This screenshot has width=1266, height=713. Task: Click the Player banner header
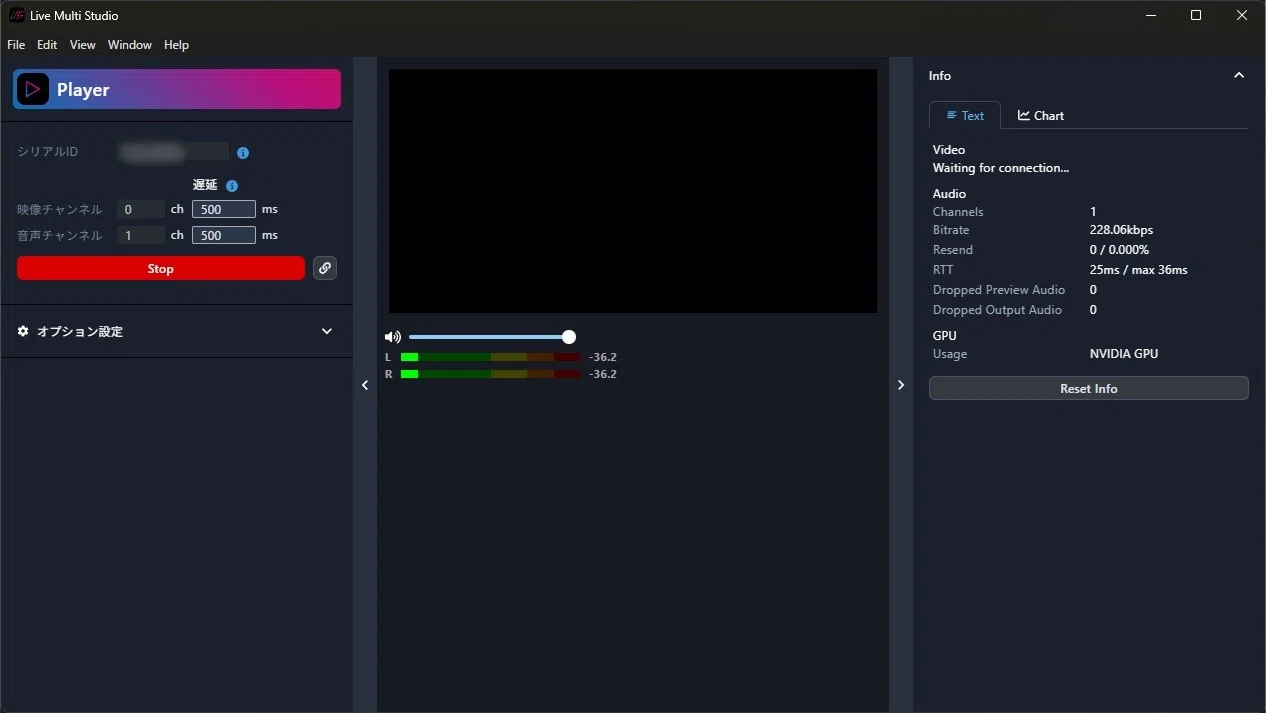[177, 89]
